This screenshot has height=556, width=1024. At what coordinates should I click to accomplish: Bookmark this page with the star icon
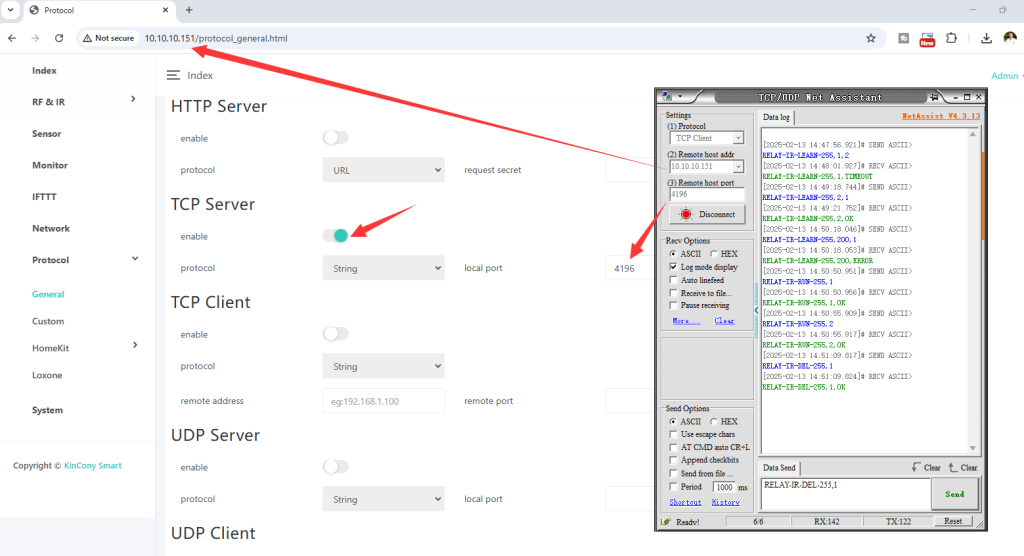pos(871,38)
